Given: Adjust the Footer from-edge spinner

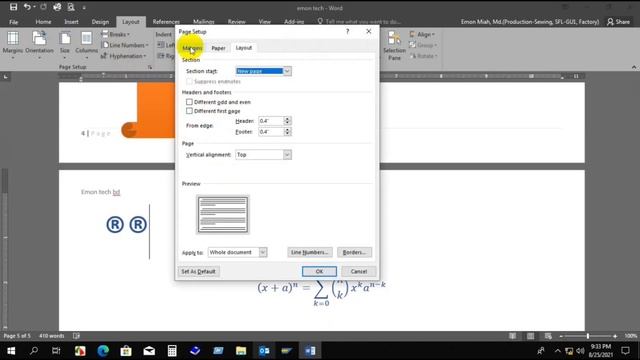Looking at the screenshot, I should tap(287, 132).
